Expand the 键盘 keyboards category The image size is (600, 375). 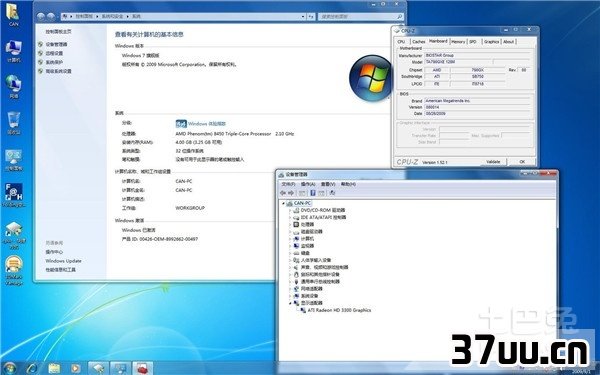(290, 253)
